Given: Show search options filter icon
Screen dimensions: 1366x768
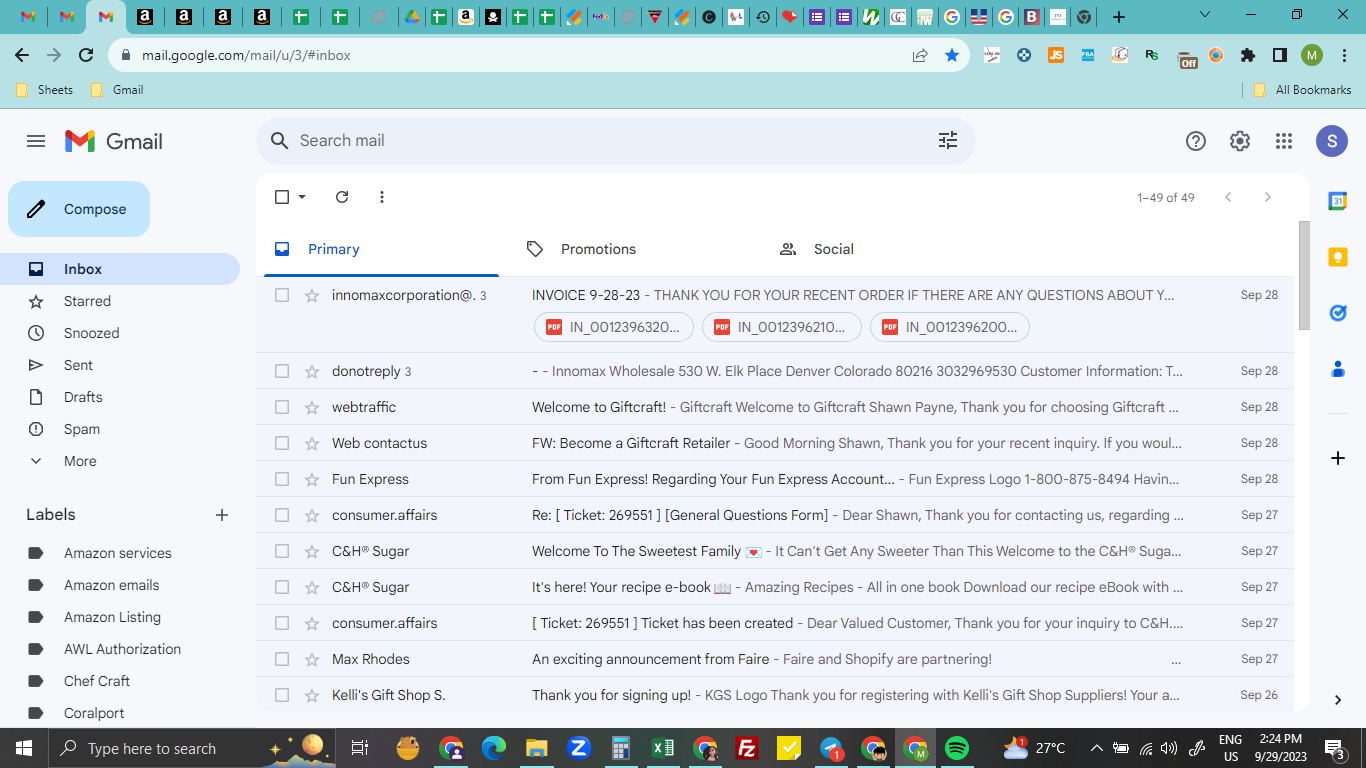Looking at the screenshot, I should click(x=948, y=141).
